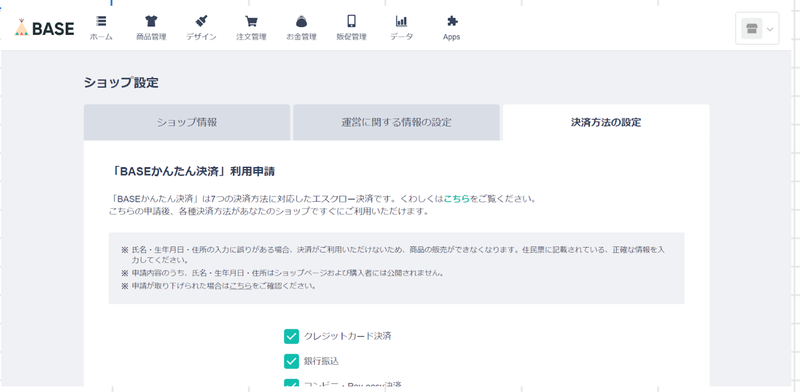Open 商品管理 shirt icon
The image size is (800, 392).
click(151, 21)
